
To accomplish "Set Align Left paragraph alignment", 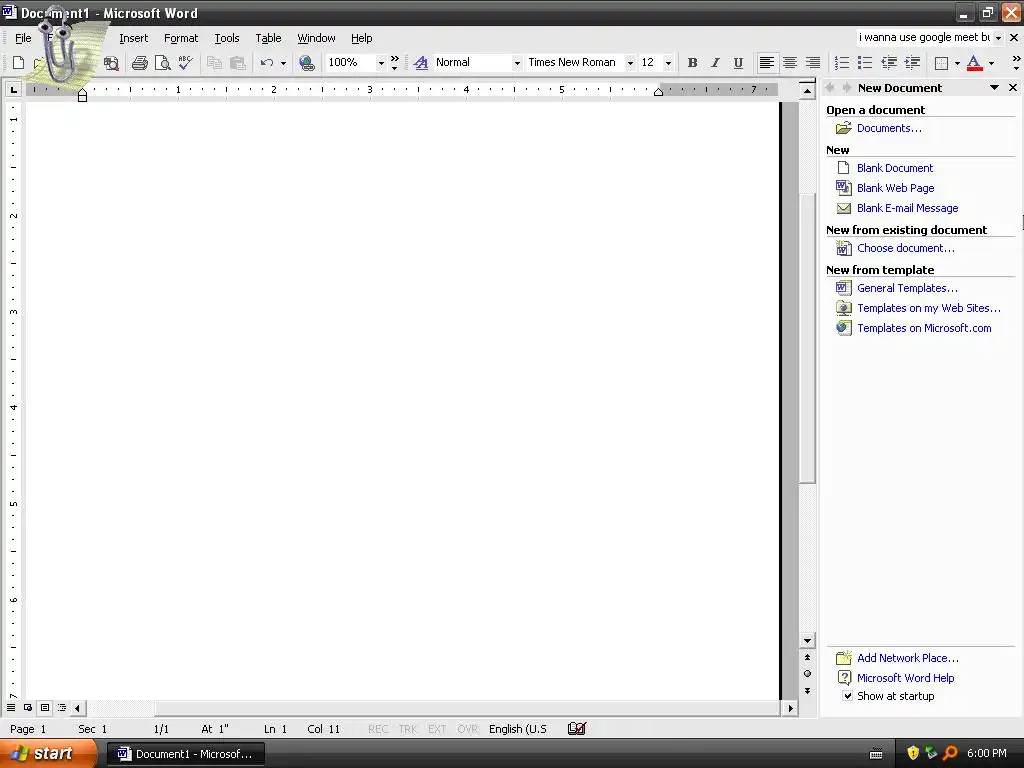I will (767, 63).
